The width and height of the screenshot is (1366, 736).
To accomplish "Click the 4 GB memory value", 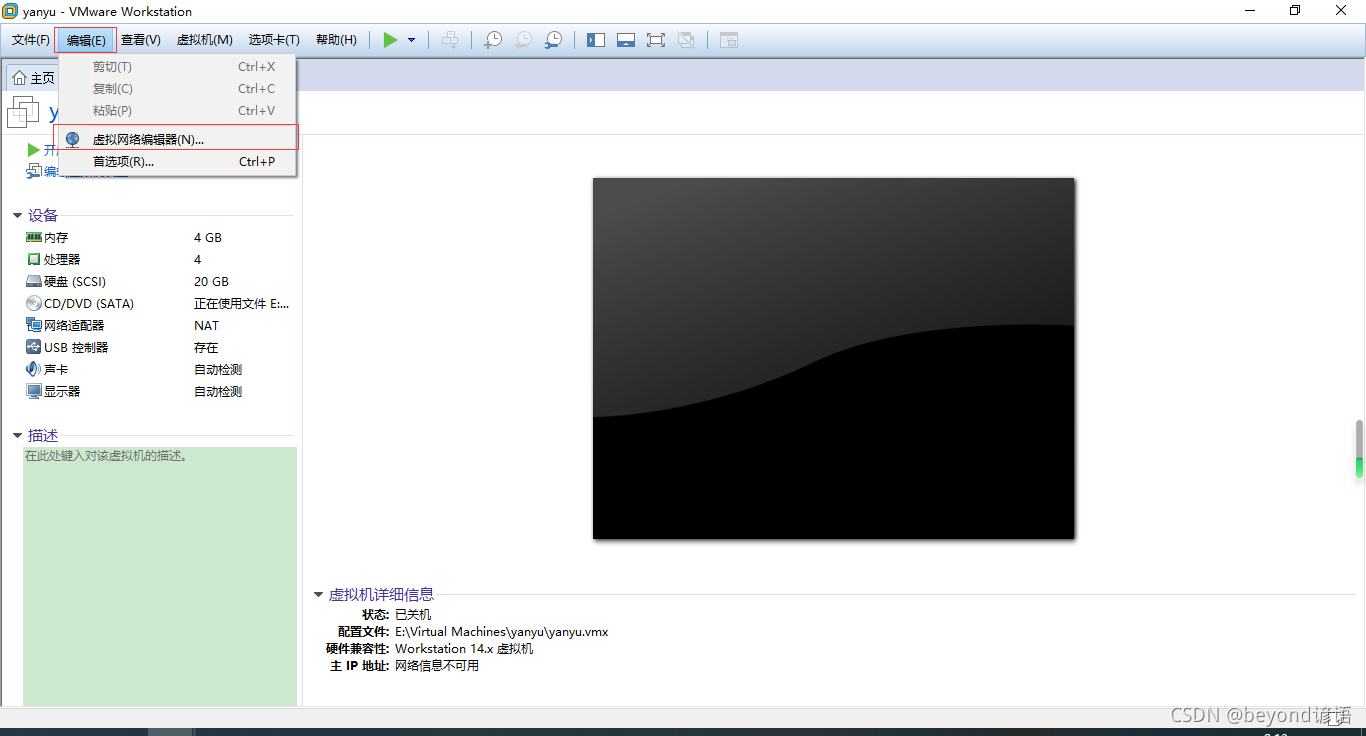I will pyautogui.click(x=208, y=237).
